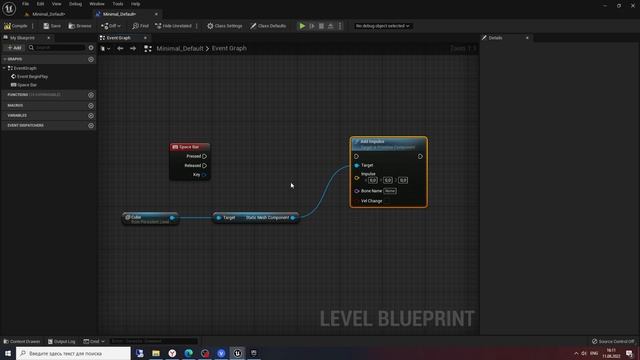The image size is (640, 360).
Task: Click the skip/advance frame playback icon
Action: pos(312,26)
